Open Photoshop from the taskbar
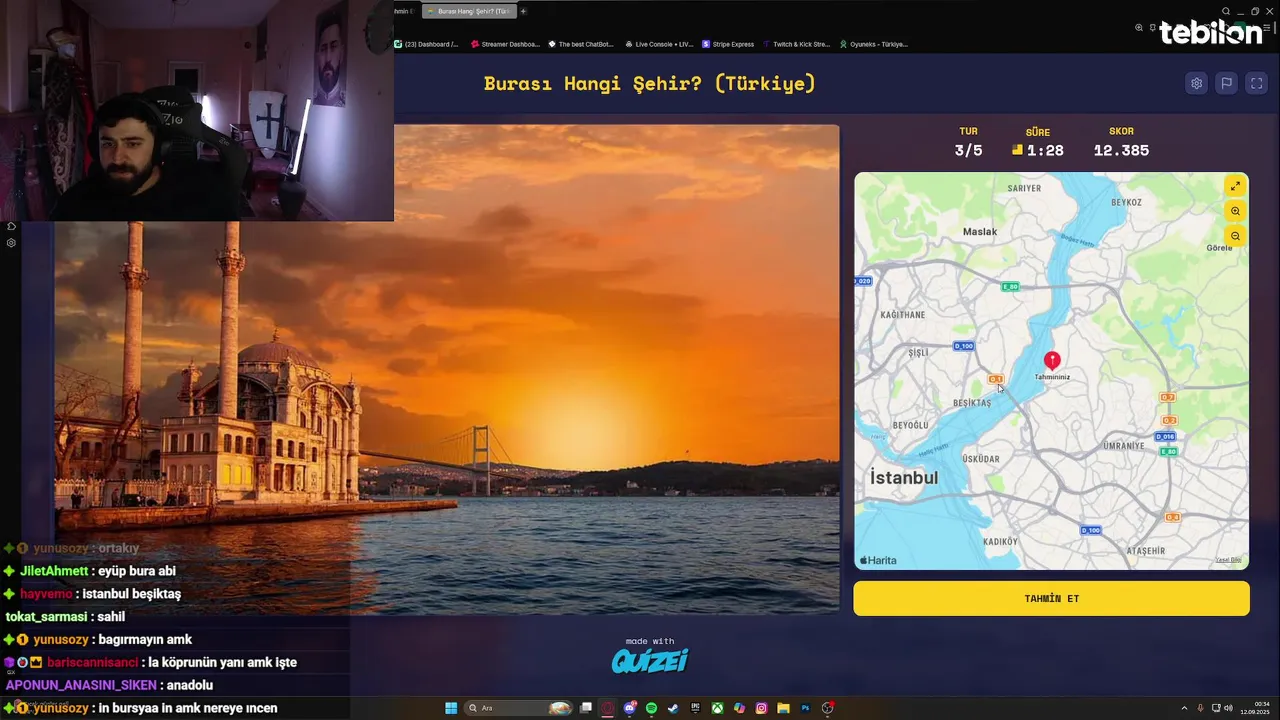 pyautogui.click(x=805, y=708)
